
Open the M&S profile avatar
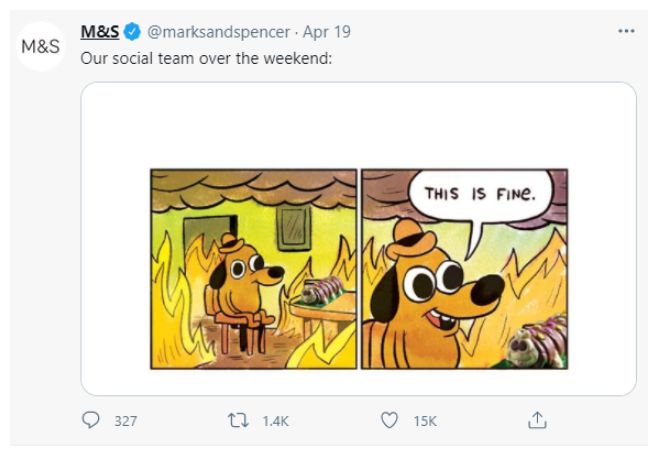pos(41,47)
